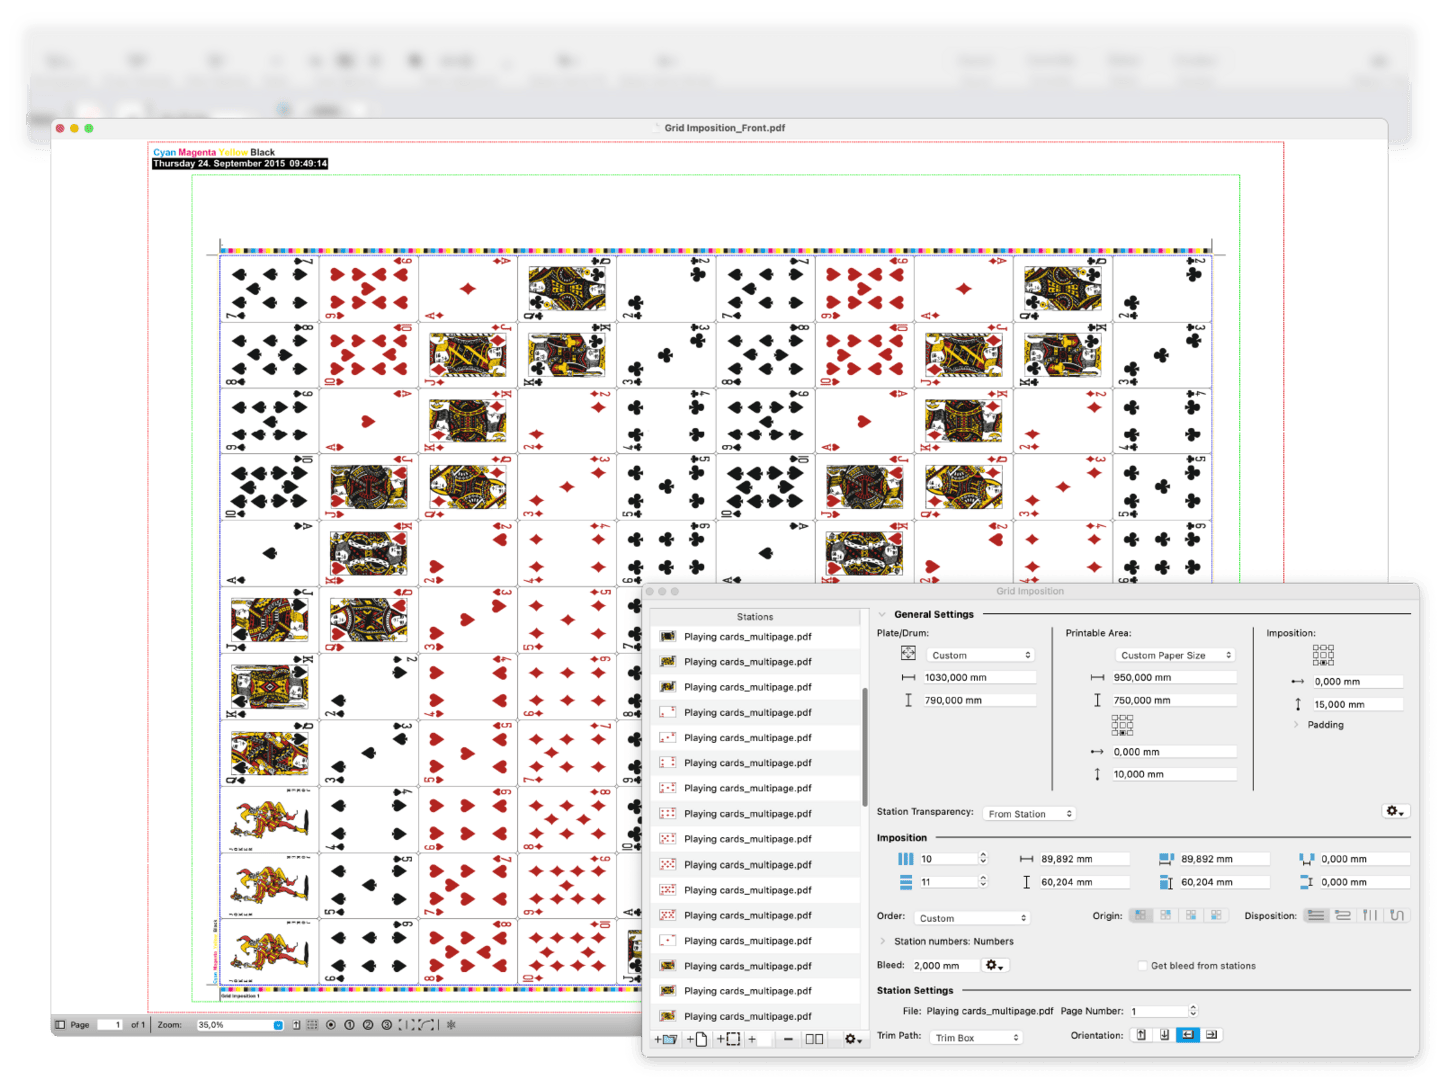The width and height of the screenshot is (1439, 1080).
Task: Open General Settings gear menu on right
Action: pyautogui.click(x=1395, y=811)
